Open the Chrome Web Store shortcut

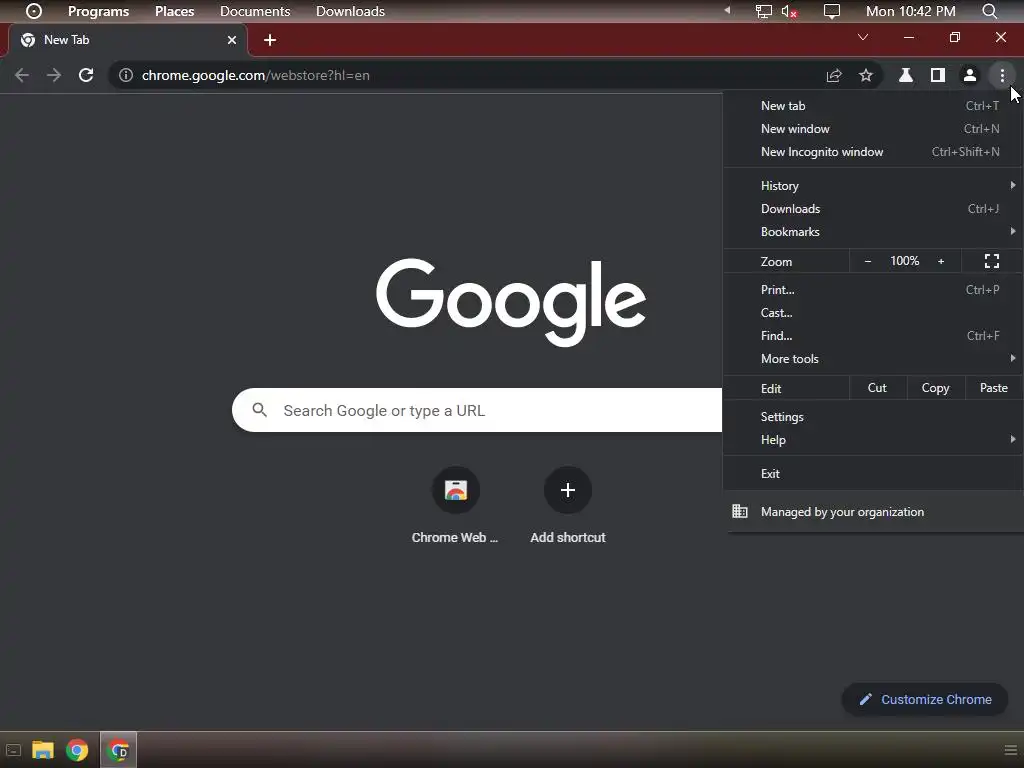(456, 490)
